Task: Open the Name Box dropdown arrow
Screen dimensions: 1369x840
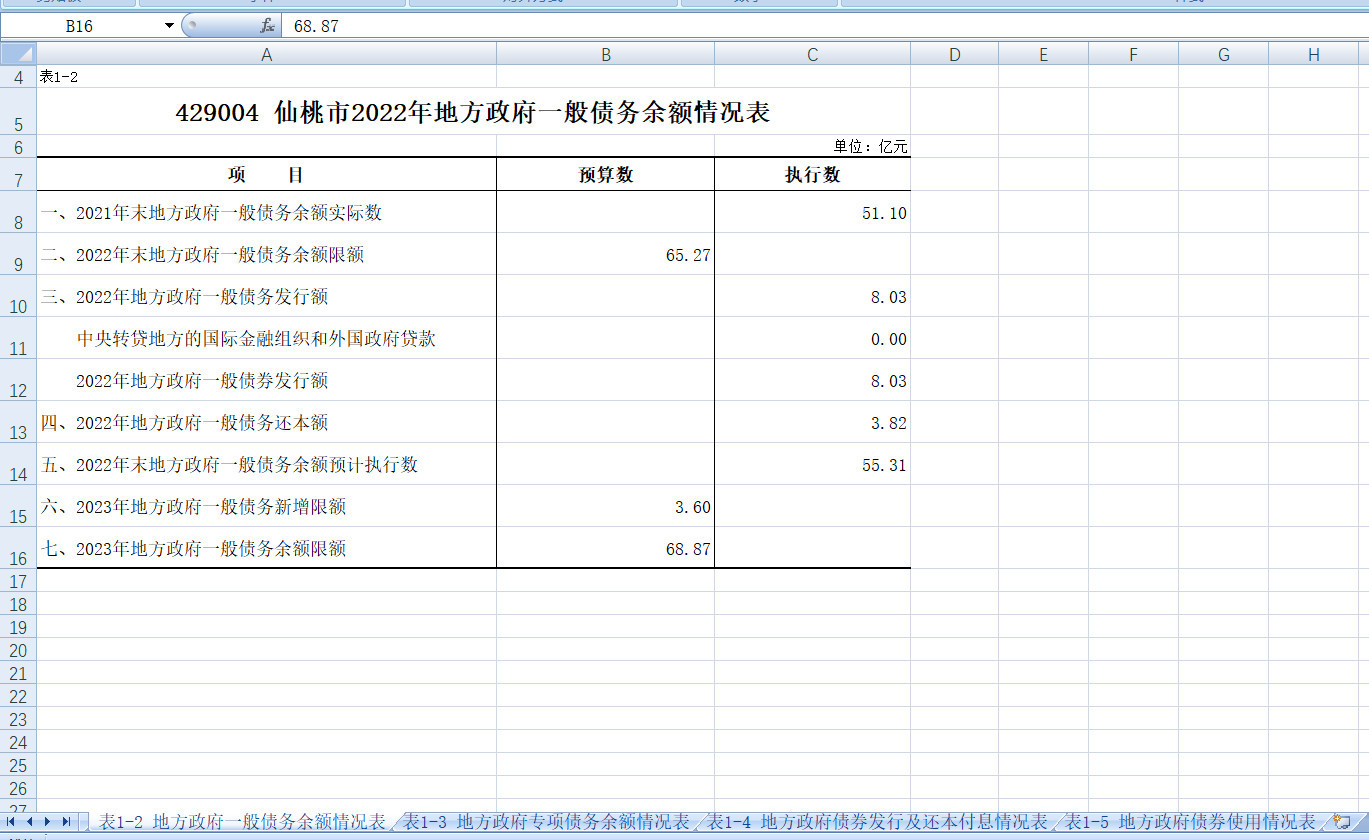Action: [x=169, y=26]
